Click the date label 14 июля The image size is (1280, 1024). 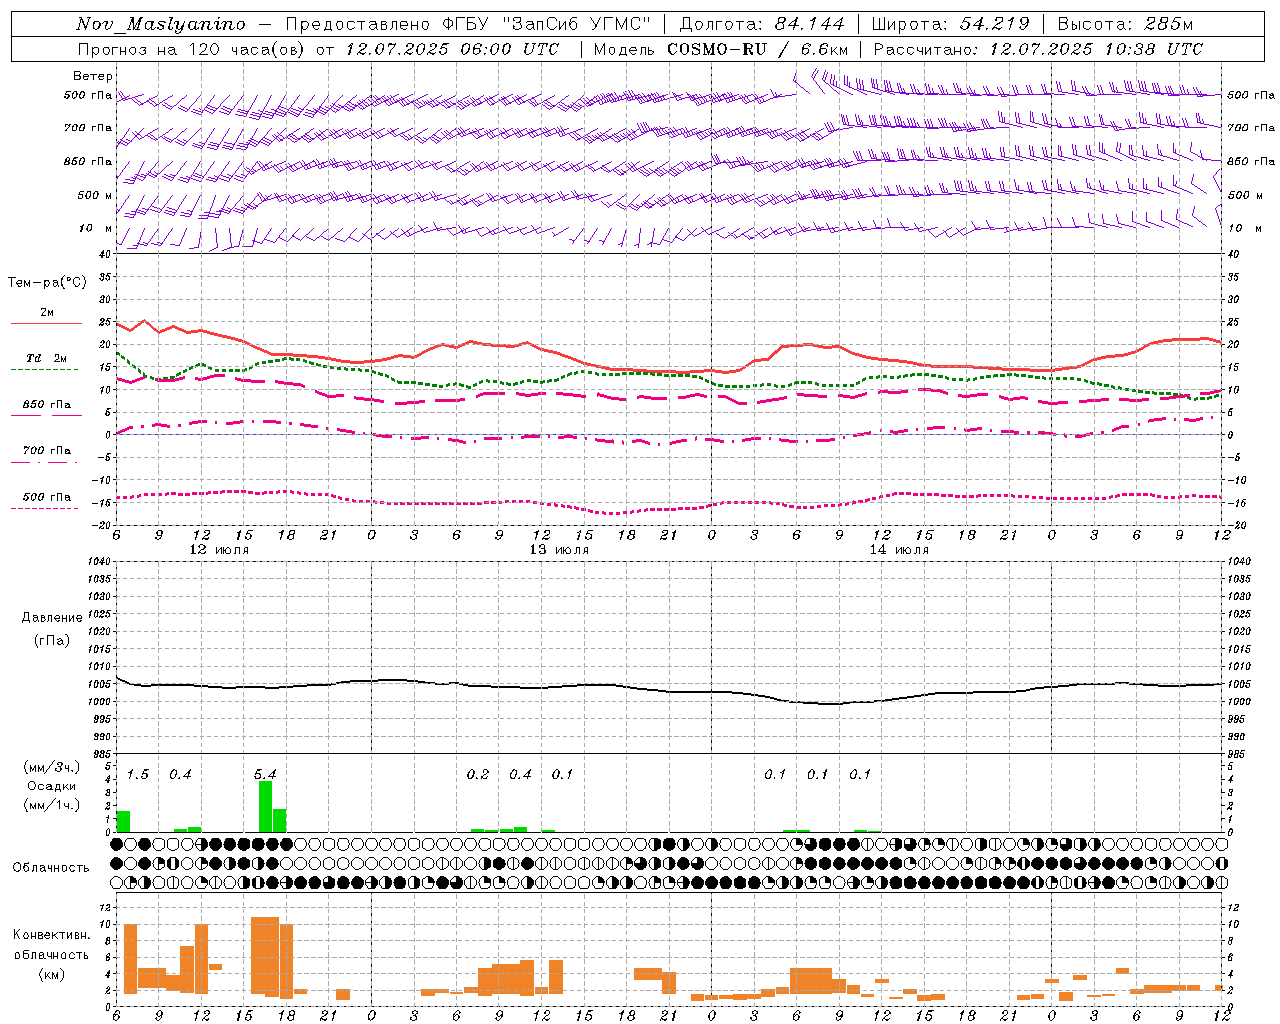[x=899, y=550]
